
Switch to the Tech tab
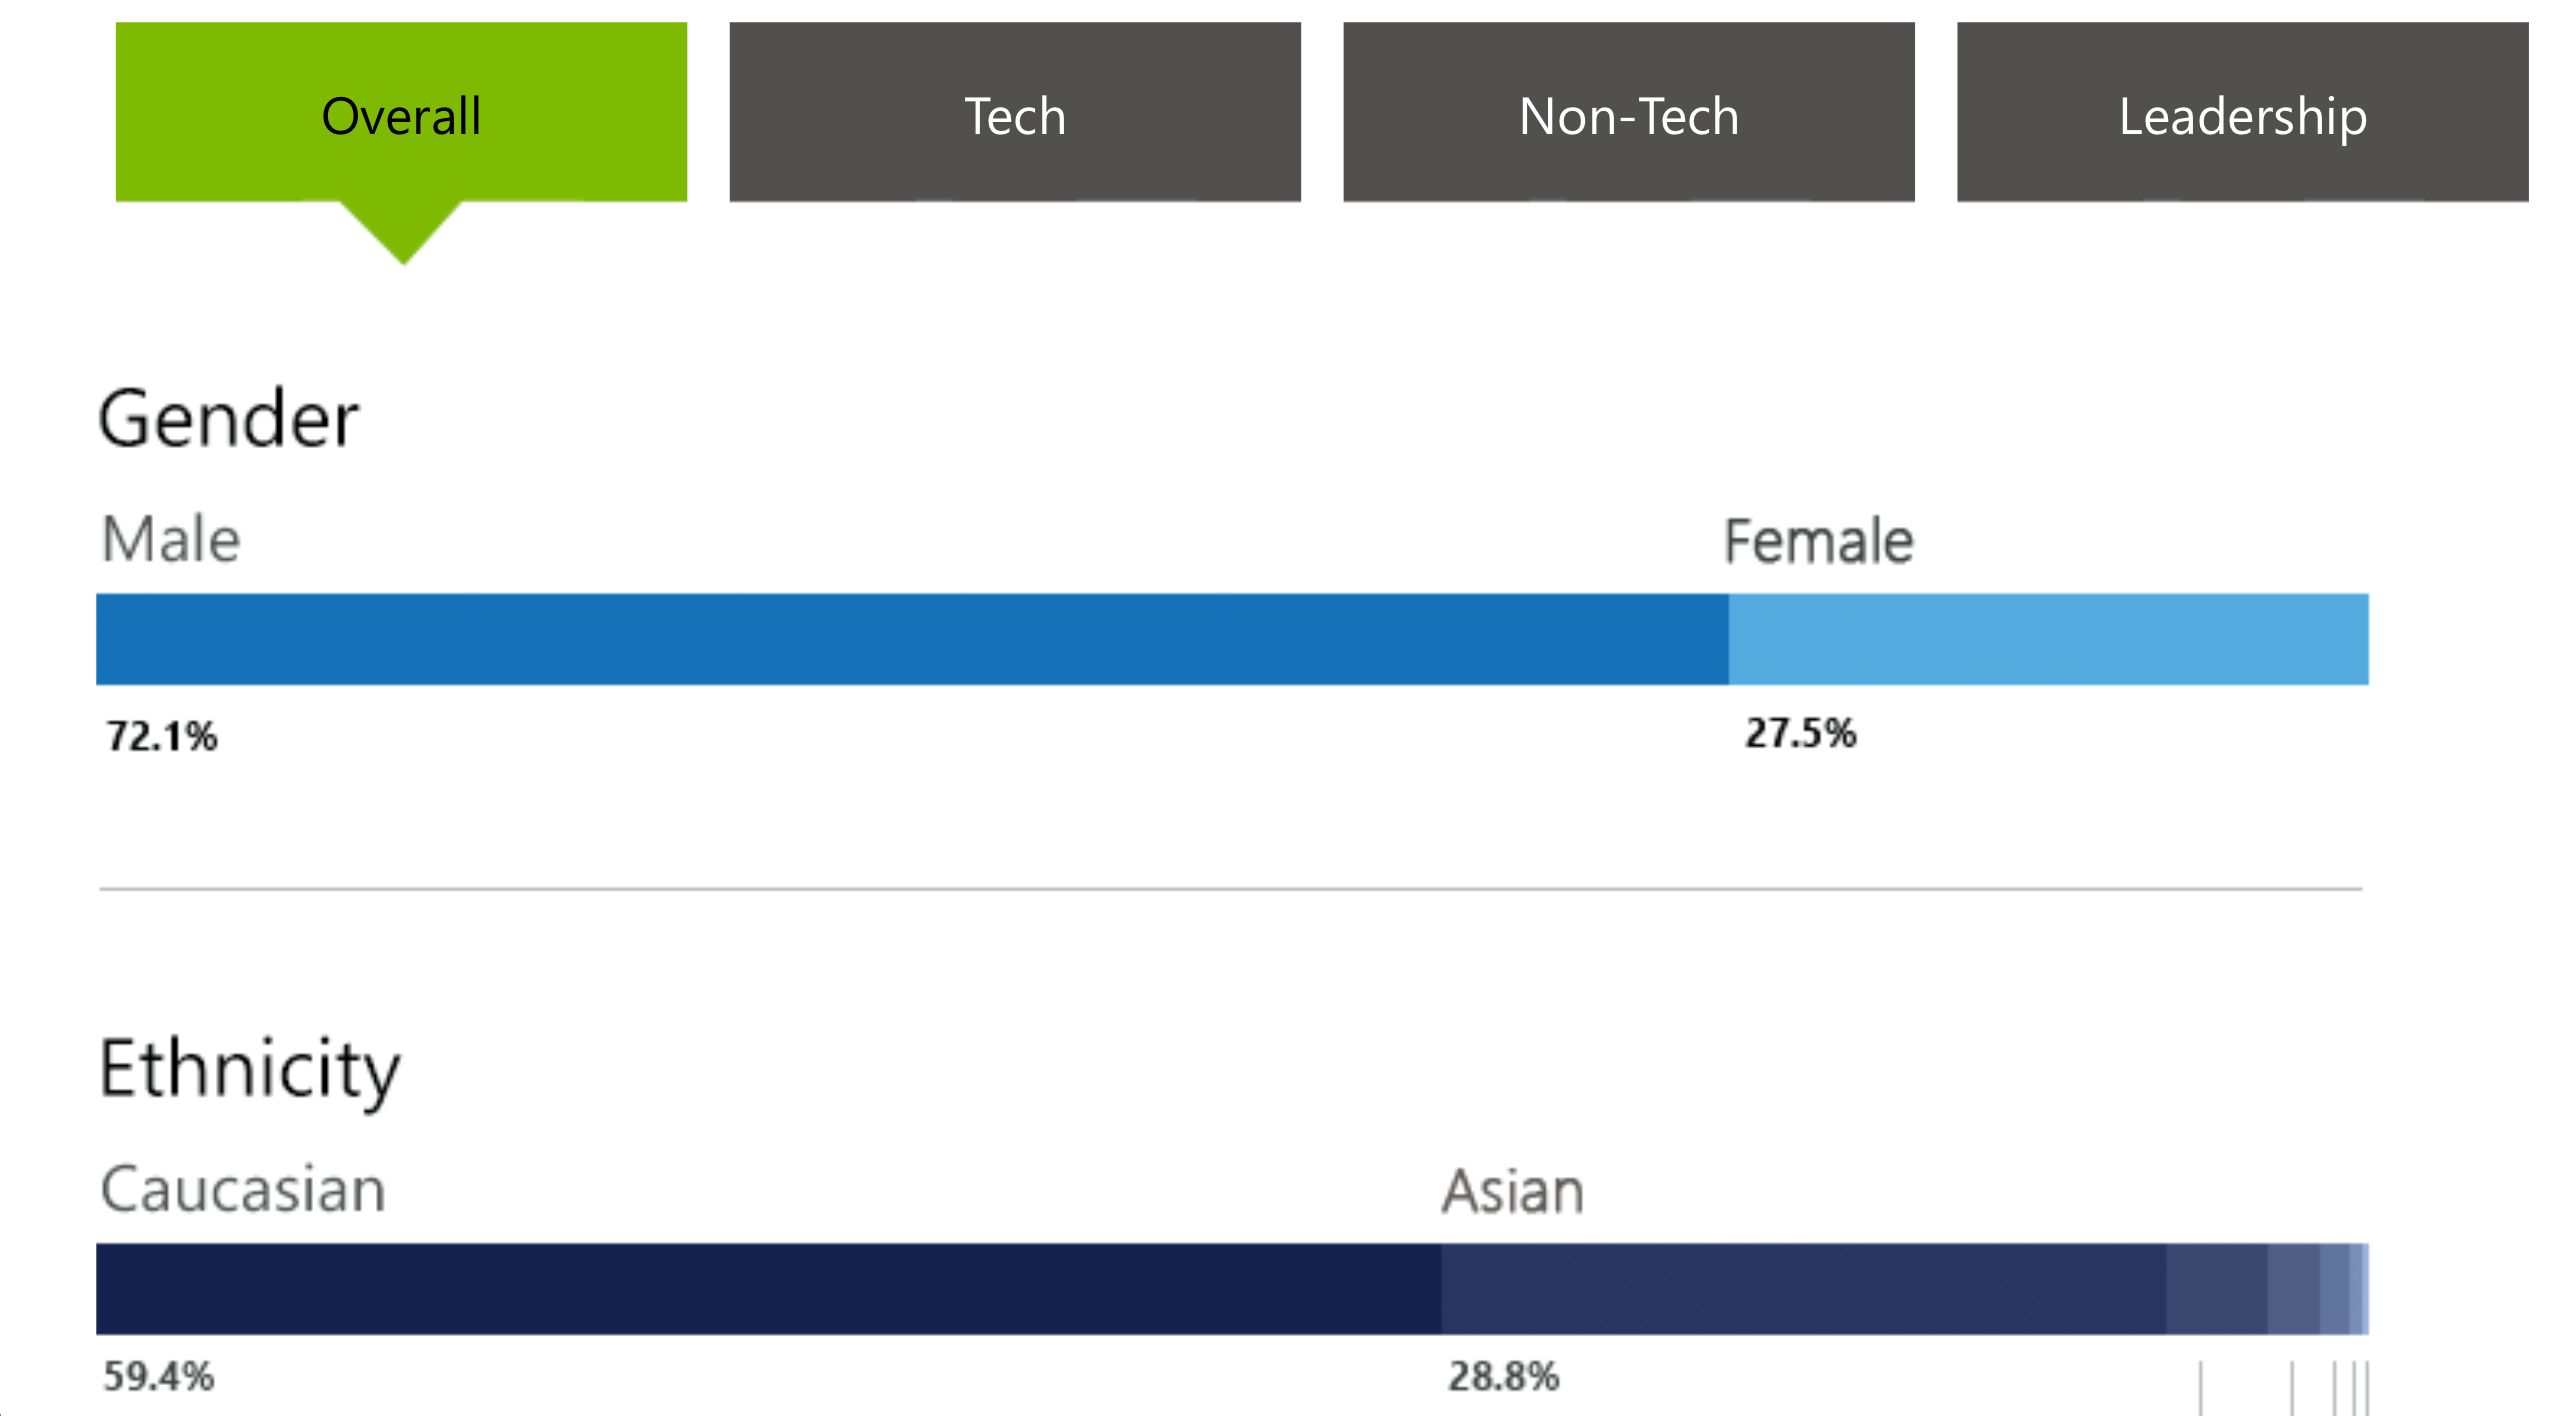[1014, 113]
